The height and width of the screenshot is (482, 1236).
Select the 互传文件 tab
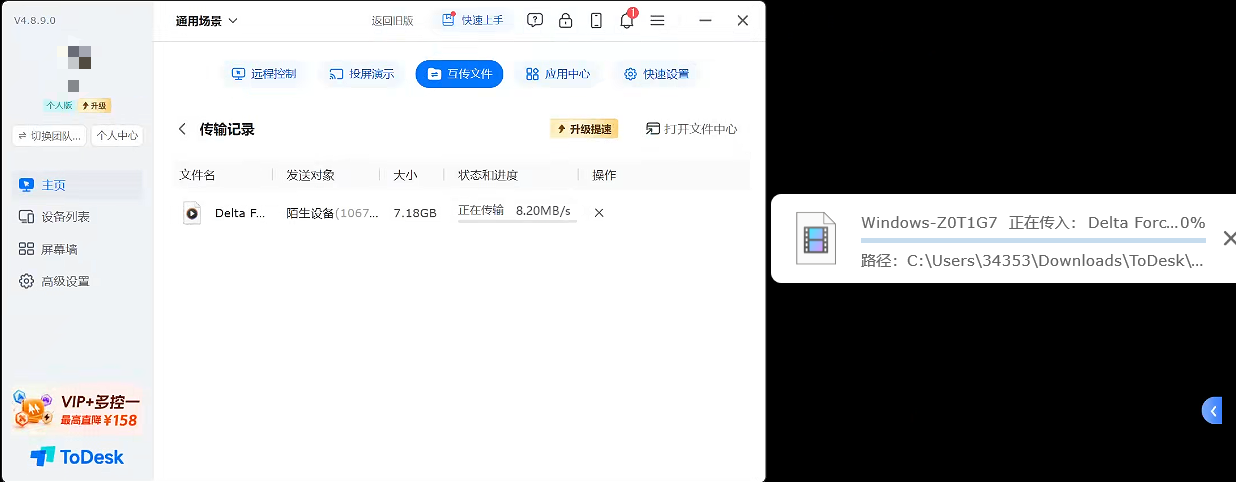pos(460,74)
